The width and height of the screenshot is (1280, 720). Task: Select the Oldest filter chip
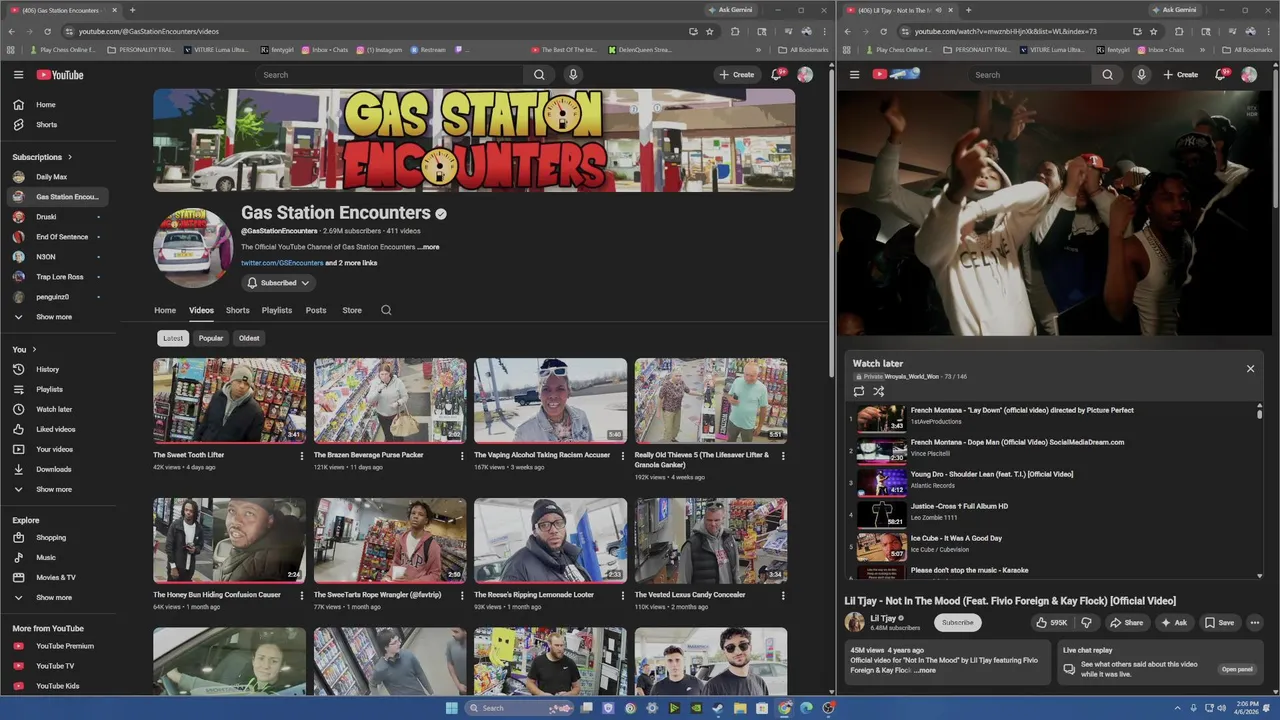(x=249, y=338)
